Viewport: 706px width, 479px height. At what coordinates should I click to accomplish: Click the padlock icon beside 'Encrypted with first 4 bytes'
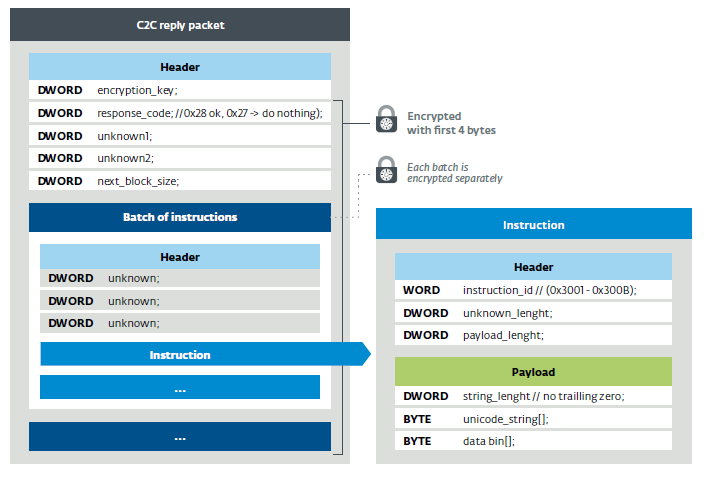coord(386,119)
